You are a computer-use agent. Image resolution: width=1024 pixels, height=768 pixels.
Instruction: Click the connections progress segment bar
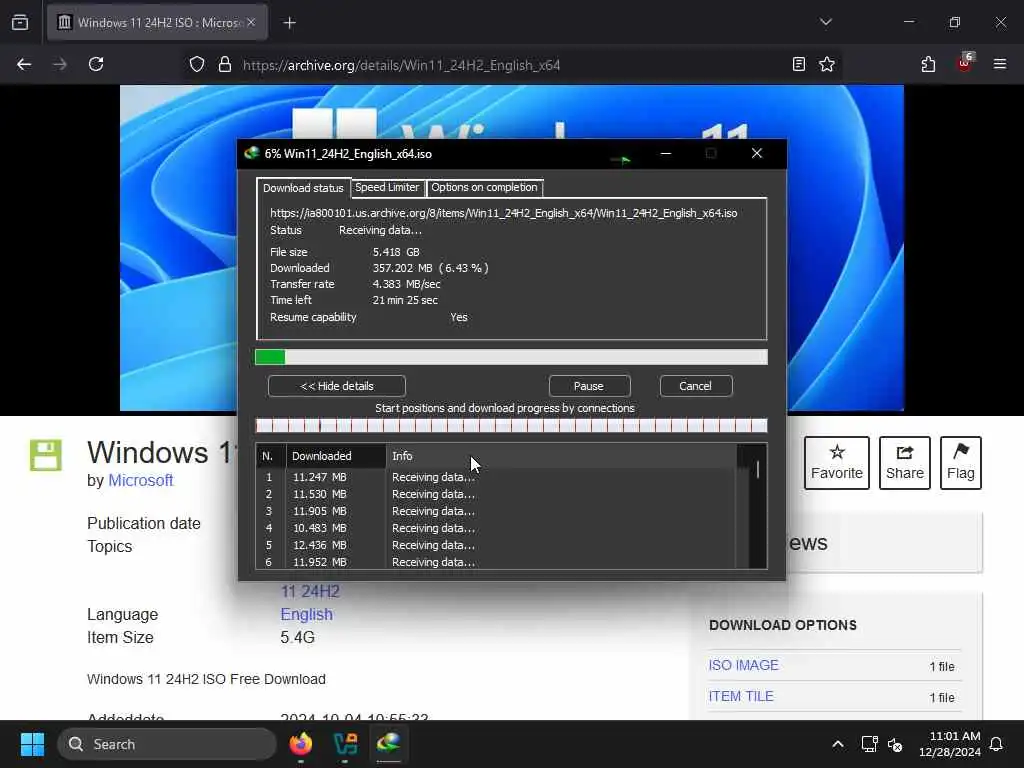511,426
